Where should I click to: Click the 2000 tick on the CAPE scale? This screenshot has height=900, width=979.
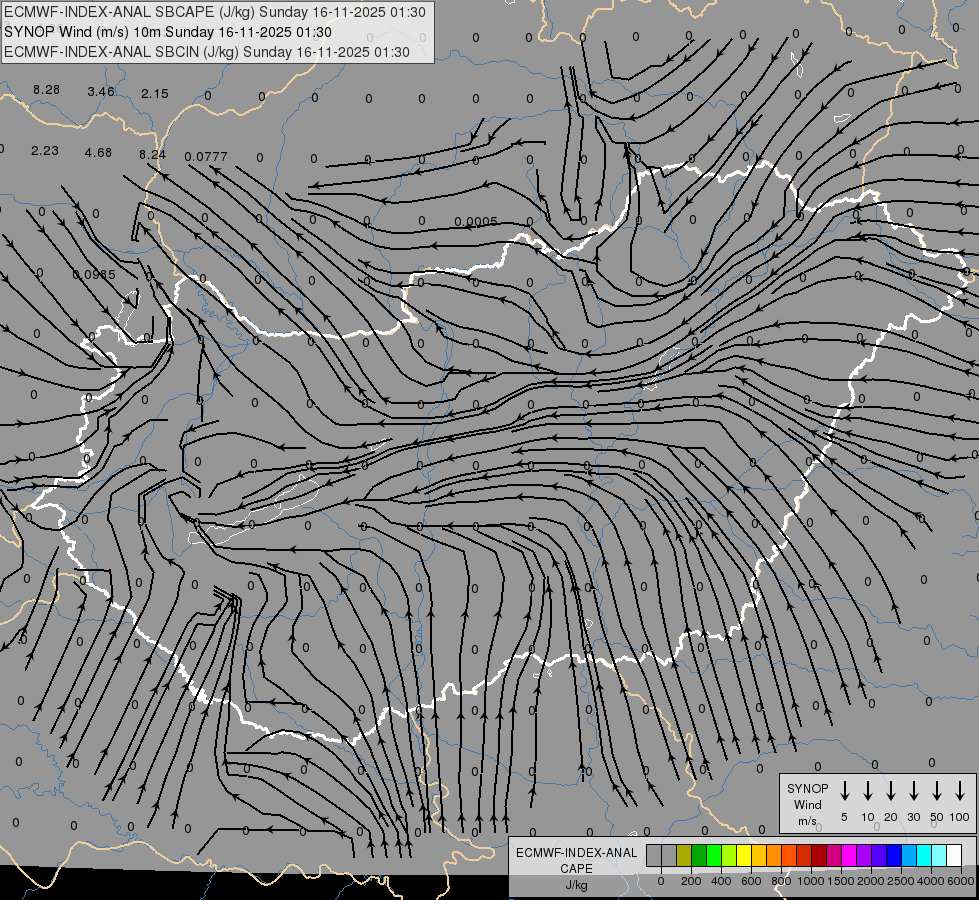(871, 881)
